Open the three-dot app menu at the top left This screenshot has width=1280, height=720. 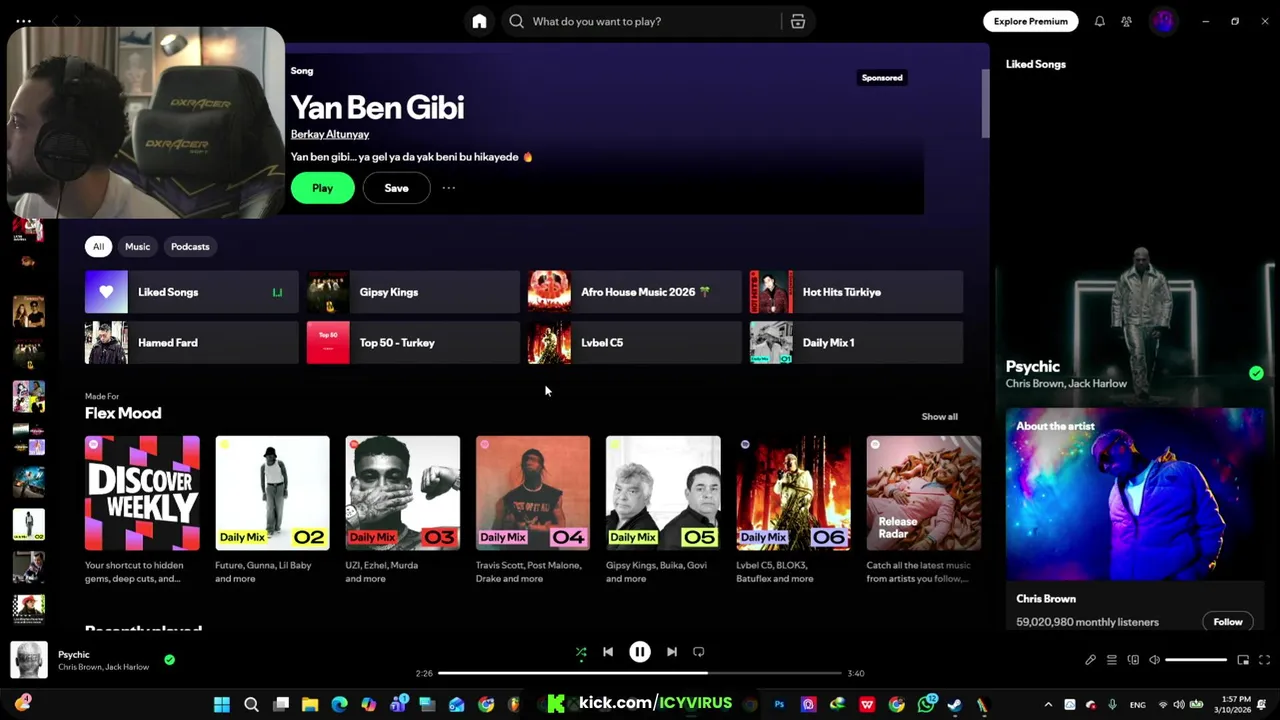(x=23, y=21)
